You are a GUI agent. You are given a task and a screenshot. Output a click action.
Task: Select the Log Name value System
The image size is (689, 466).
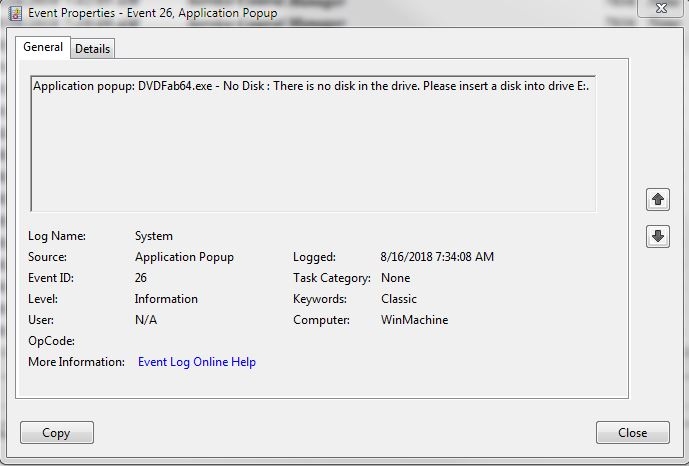(153, 236)
